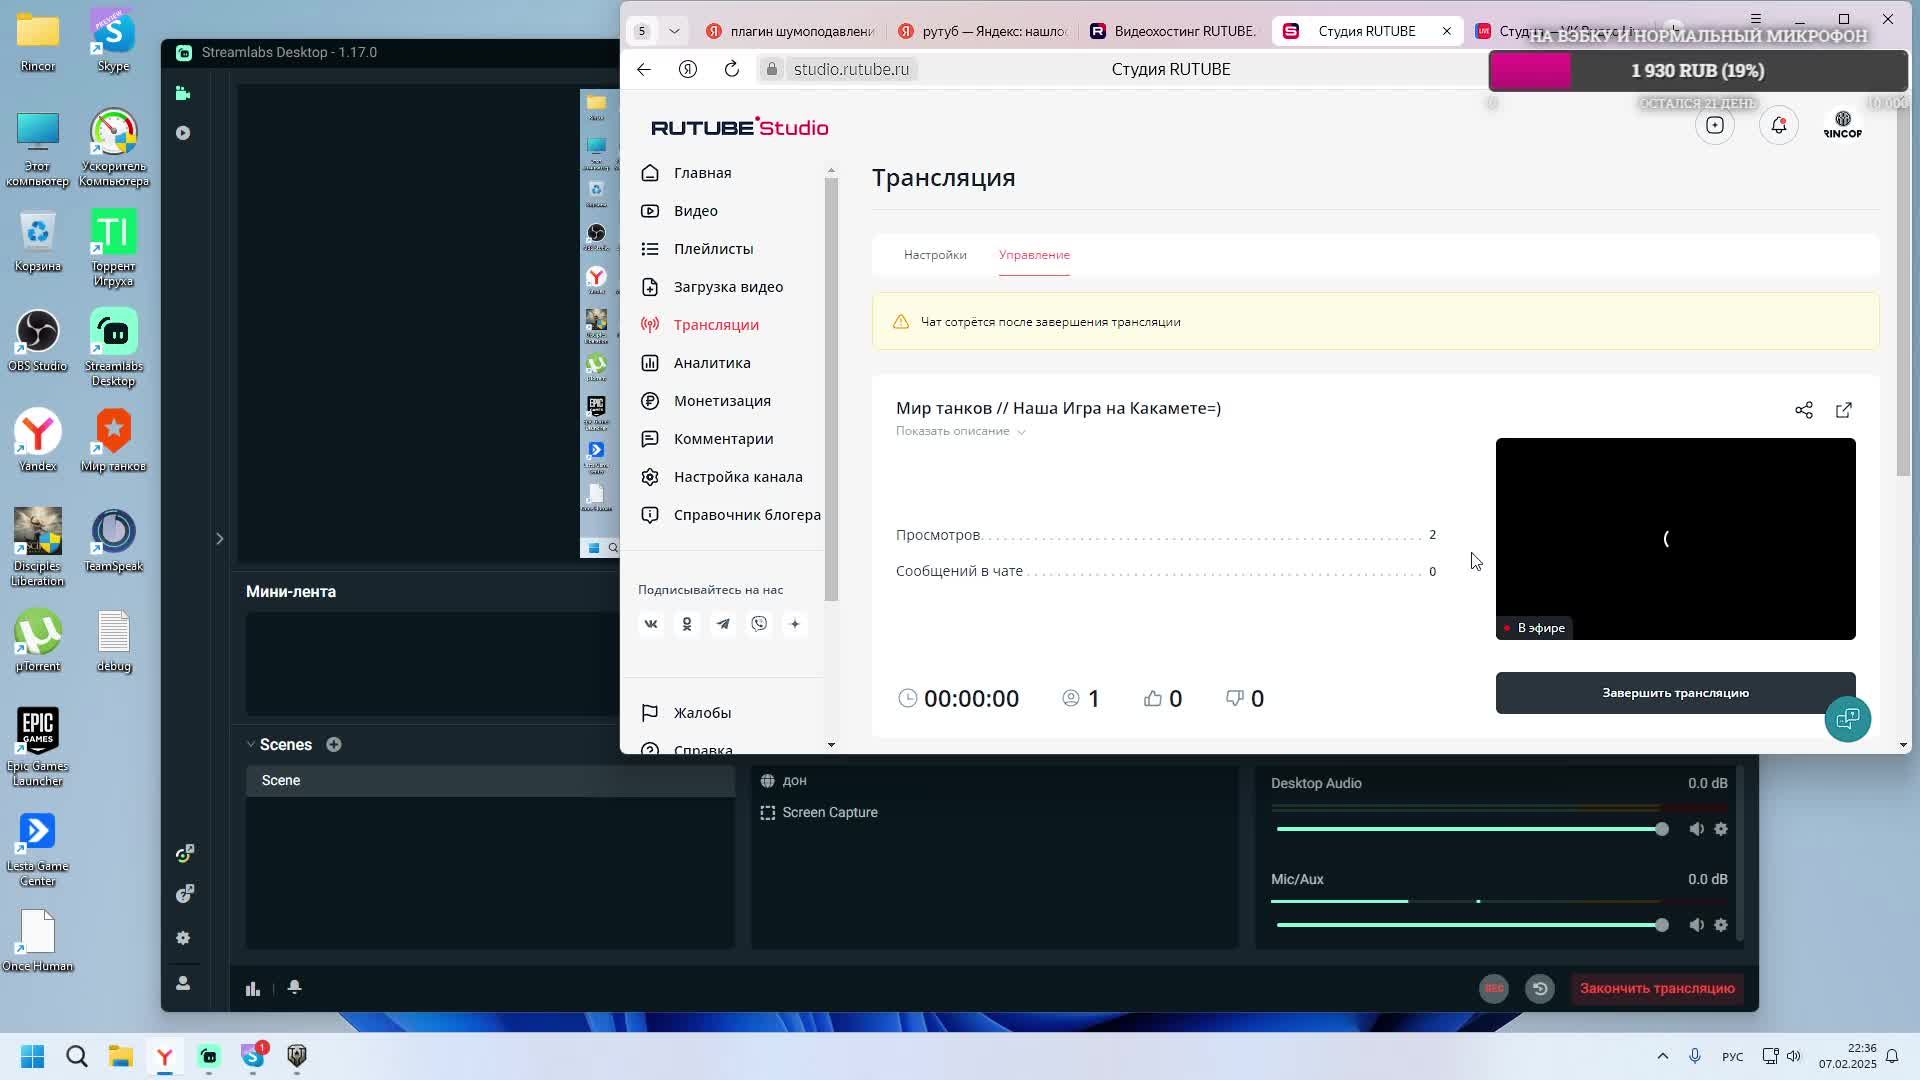Add a new scene with the plus icon
Viewport: 1920px width, 1080px height.
coord(334,745)
